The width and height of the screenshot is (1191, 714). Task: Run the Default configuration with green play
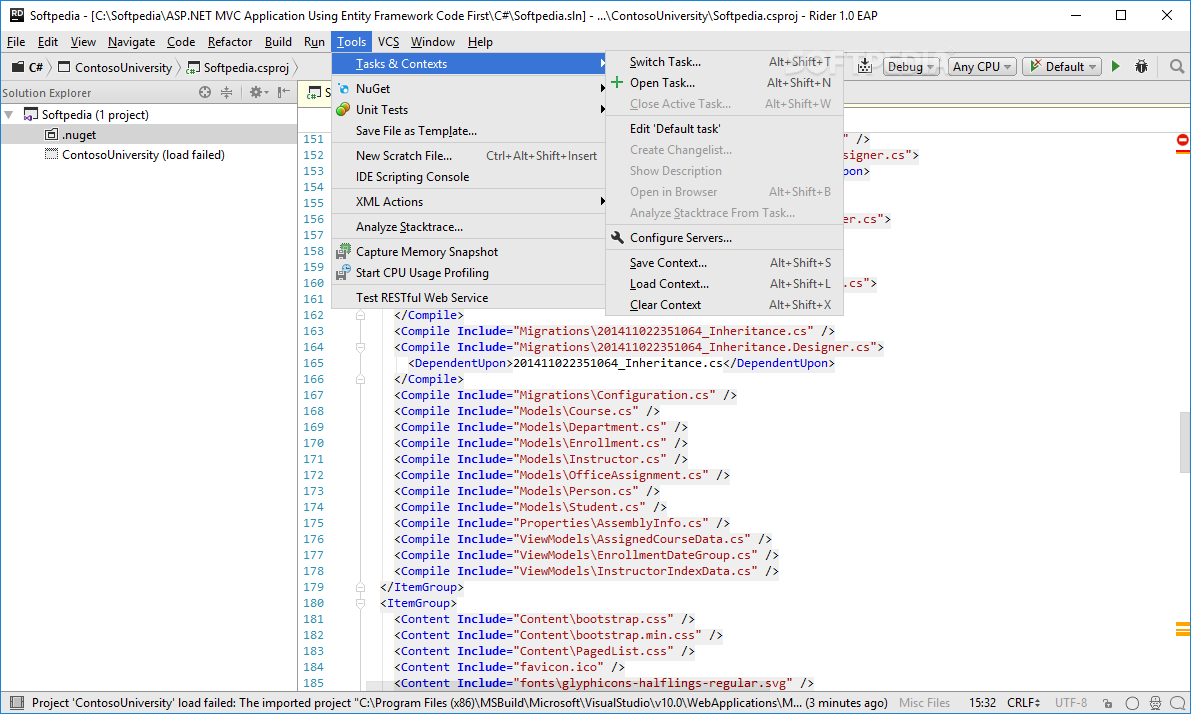(1116, 67)
